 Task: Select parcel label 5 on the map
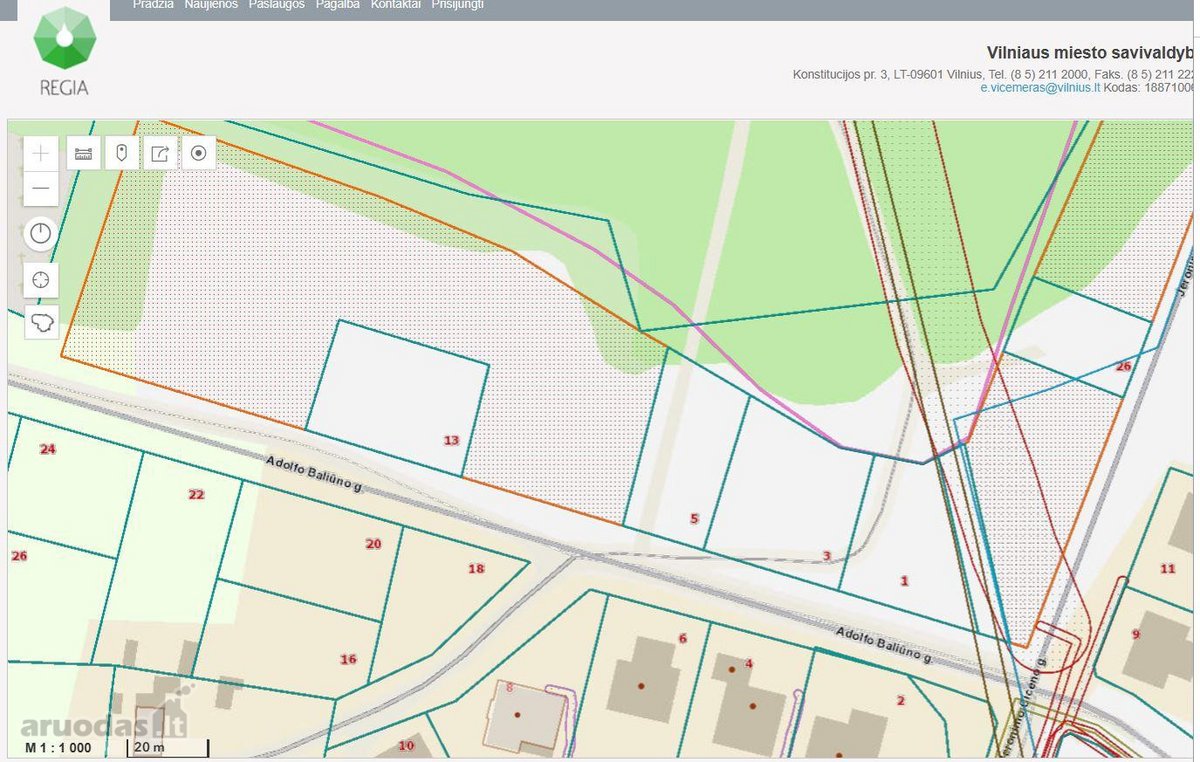click(x=694, y=518)
